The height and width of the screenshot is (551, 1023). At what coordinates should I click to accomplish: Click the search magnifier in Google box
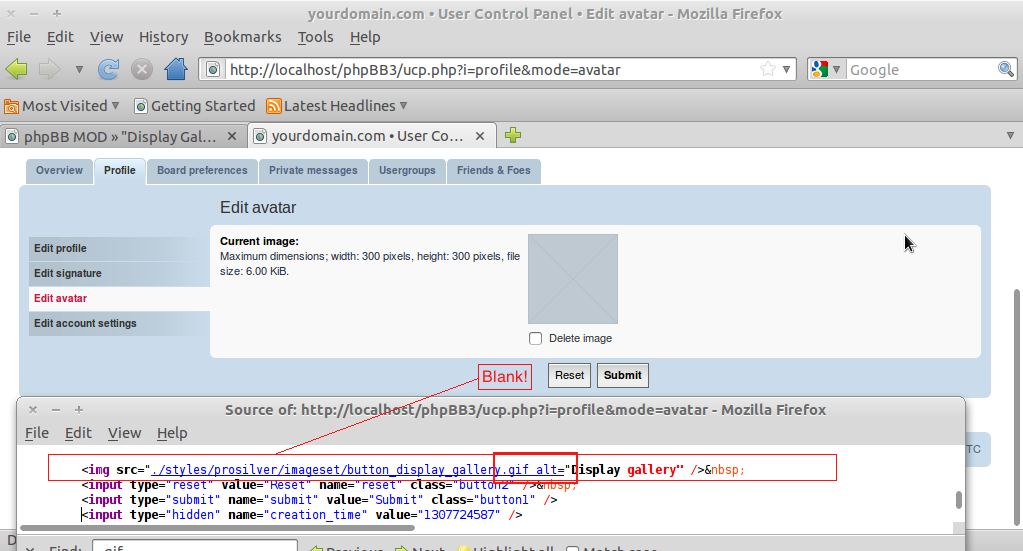click(1006, 70)
